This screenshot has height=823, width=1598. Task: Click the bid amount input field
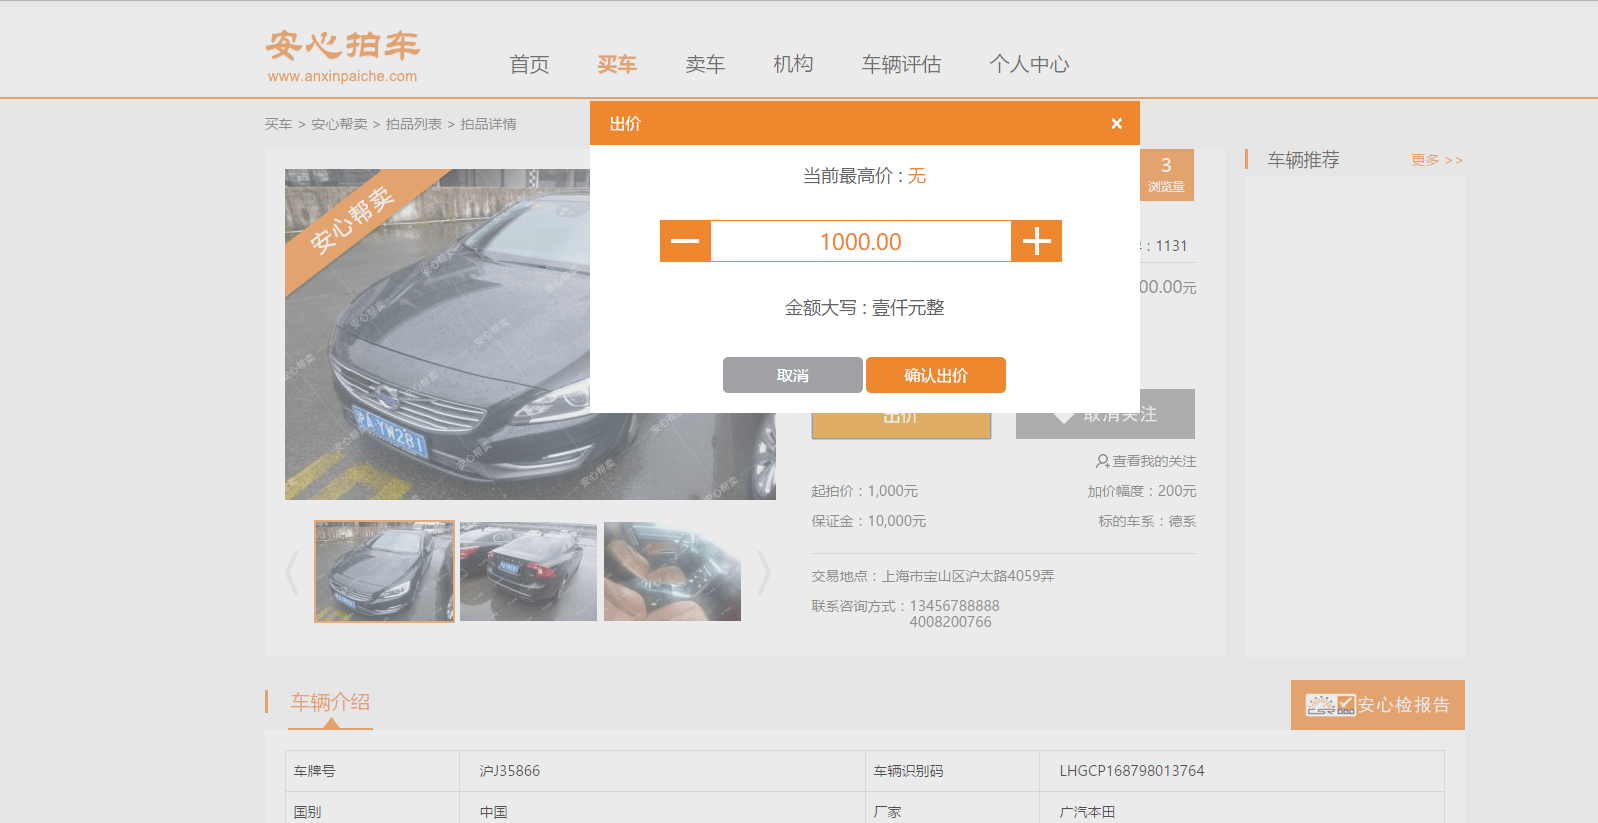coord(860,242)
